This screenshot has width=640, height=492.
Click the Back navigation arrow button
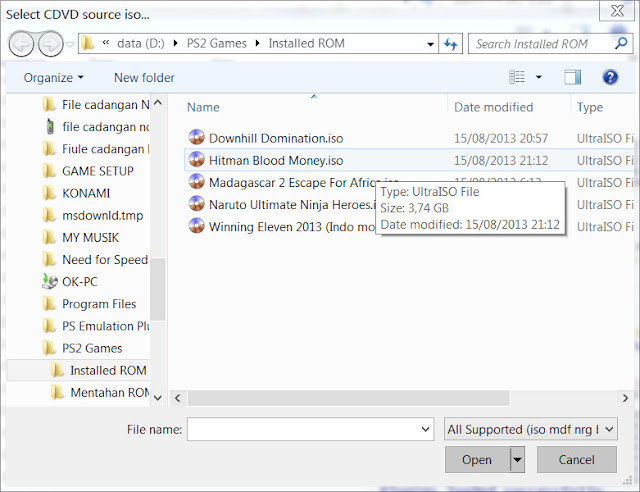(21, 44)
